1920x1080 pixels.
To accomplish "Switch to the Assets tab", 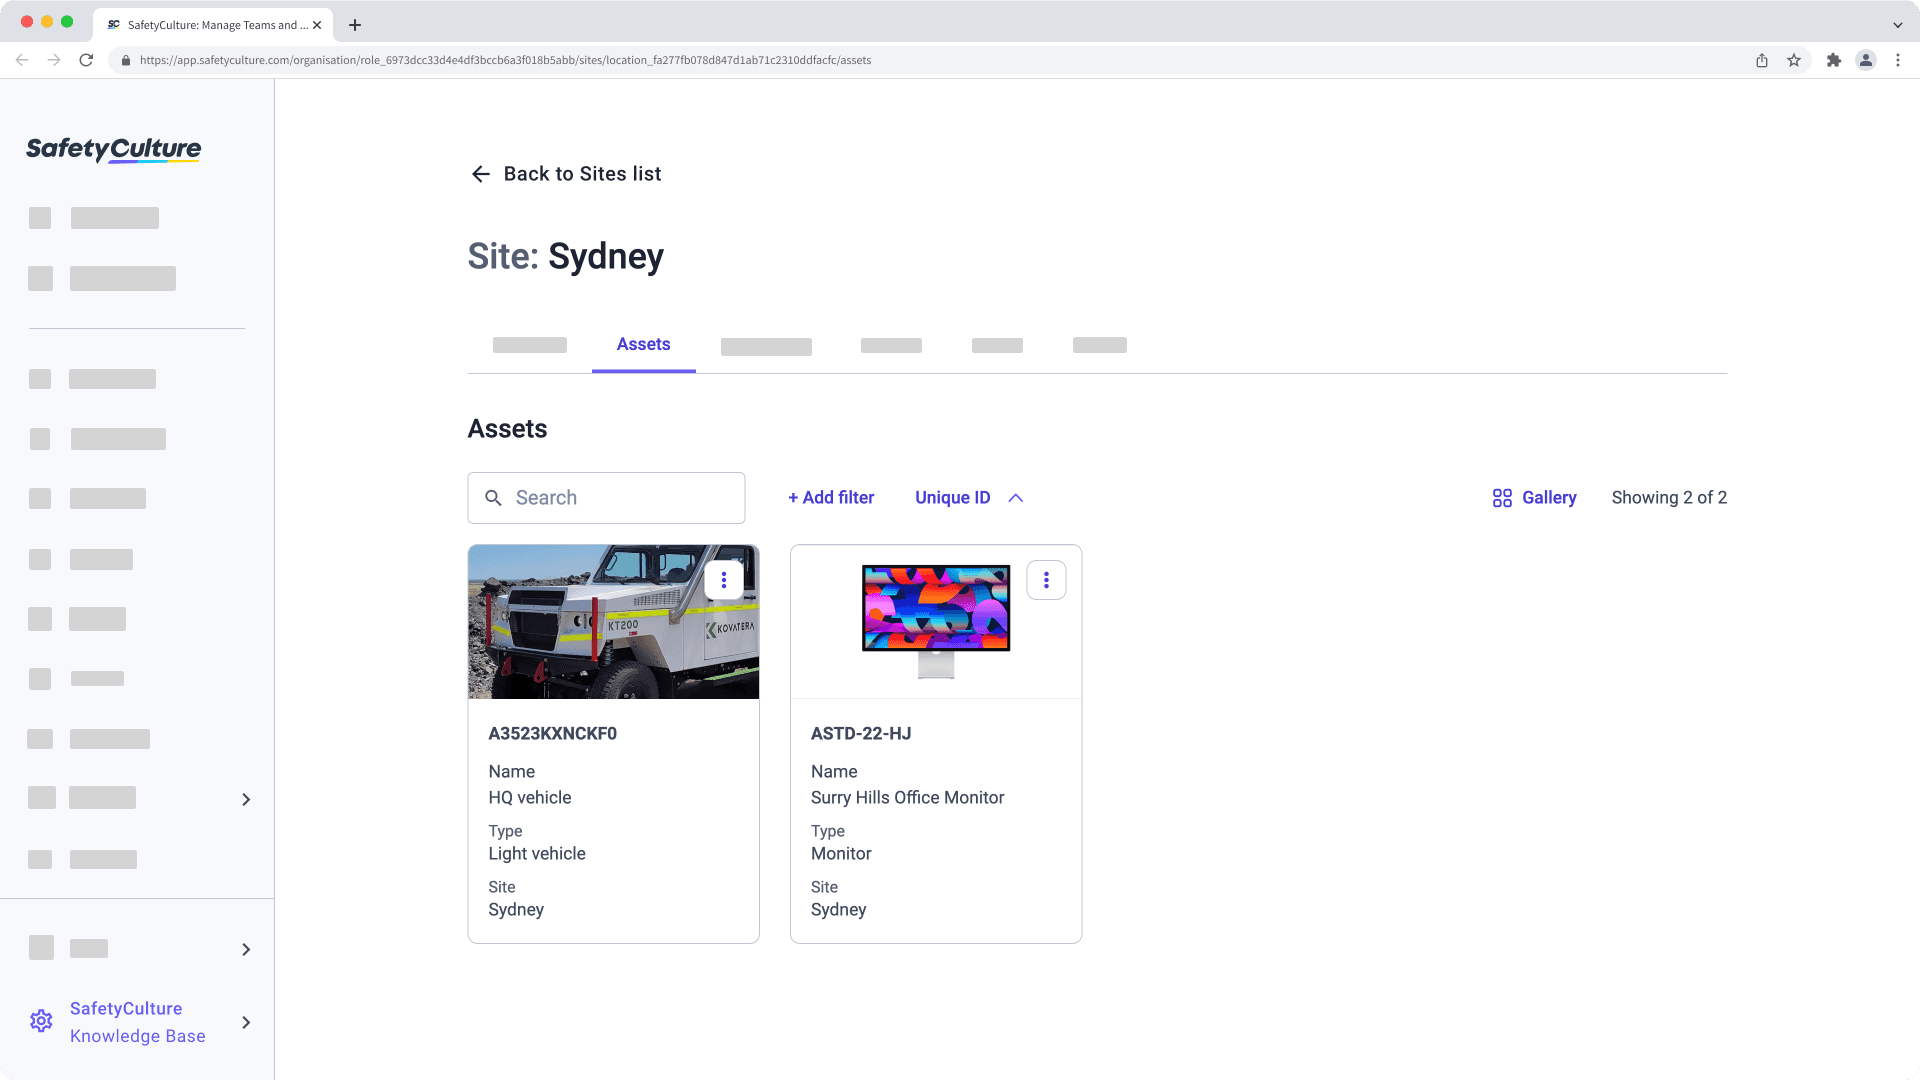I will click(644, 344).
